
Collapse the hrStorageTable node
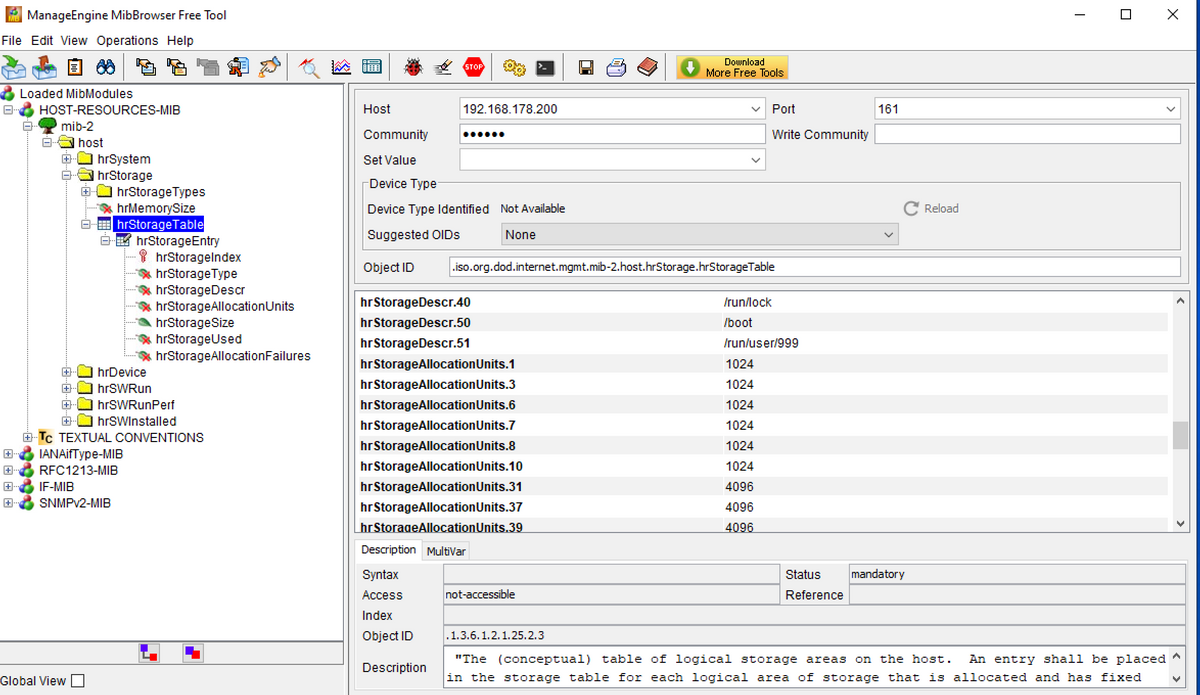tap(86, 224)
